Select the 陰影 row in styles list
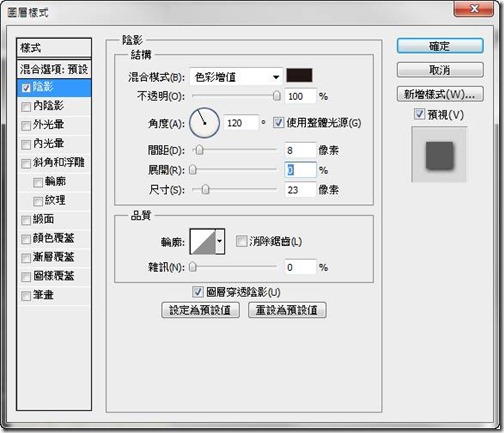The image size is (504, 433). [54, 88]
